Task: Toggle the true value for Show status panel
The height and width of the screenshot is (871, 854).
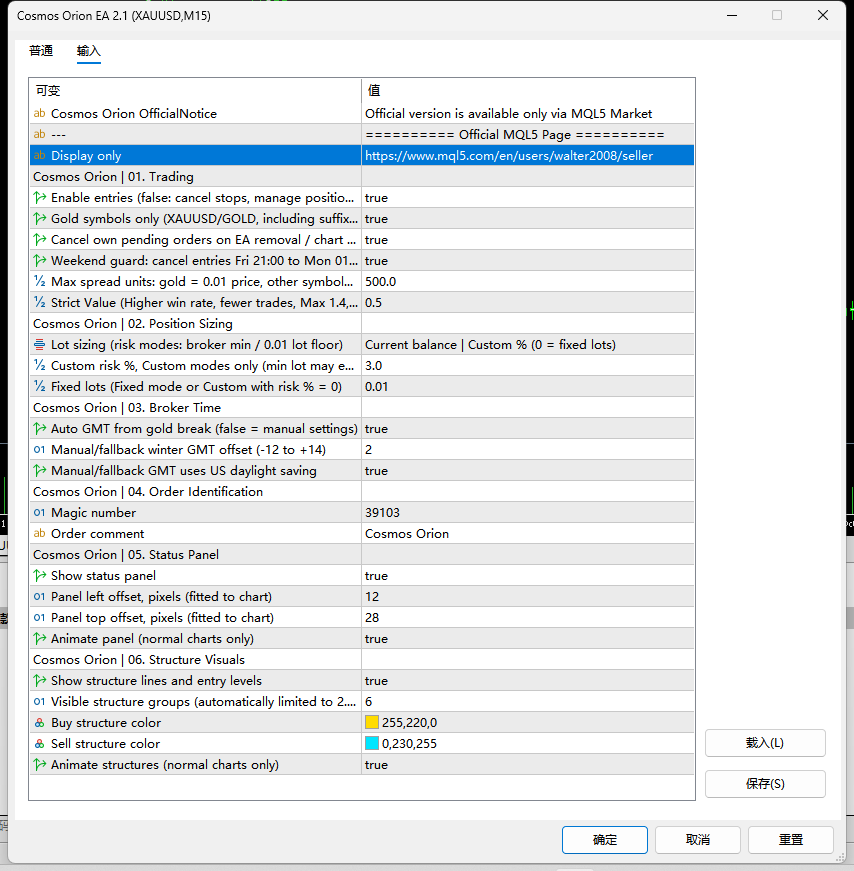Action: pos(527,576)
